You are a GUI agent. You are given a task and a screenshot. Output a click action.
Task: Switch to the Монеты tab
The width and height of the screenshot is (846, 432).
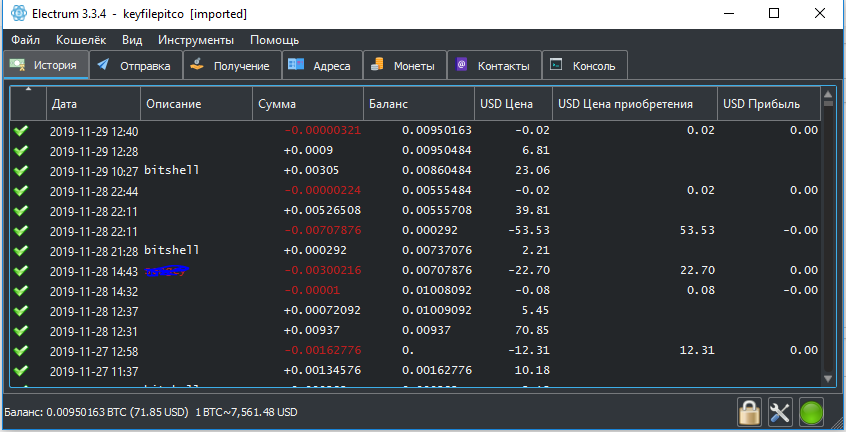[405, 65]
